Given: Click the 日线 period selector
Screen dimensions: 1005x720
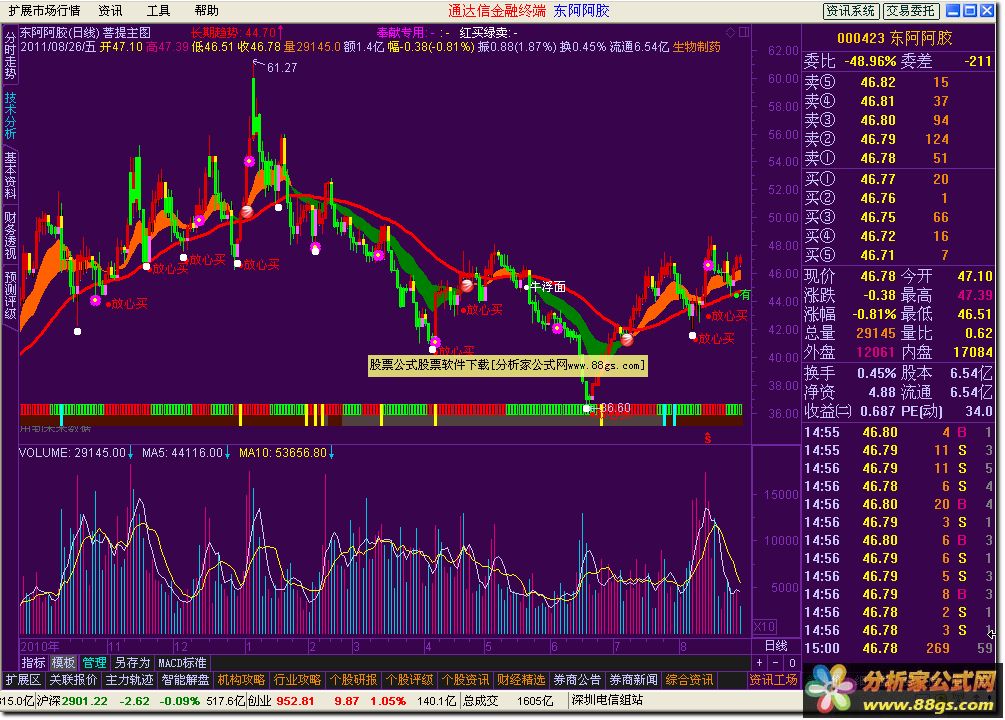Looking at the screenshot, I should [x=776, y=646].
